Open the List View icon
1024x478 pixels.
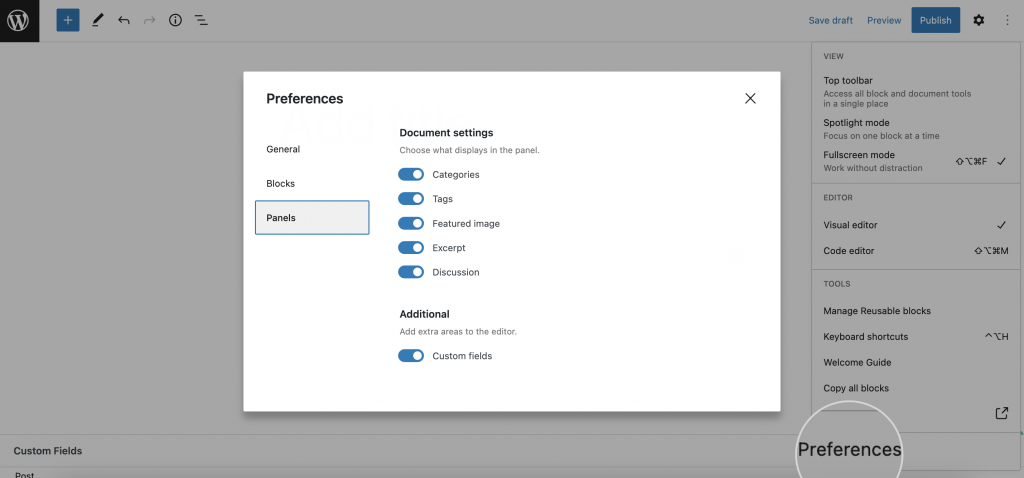tap(201, 20)
